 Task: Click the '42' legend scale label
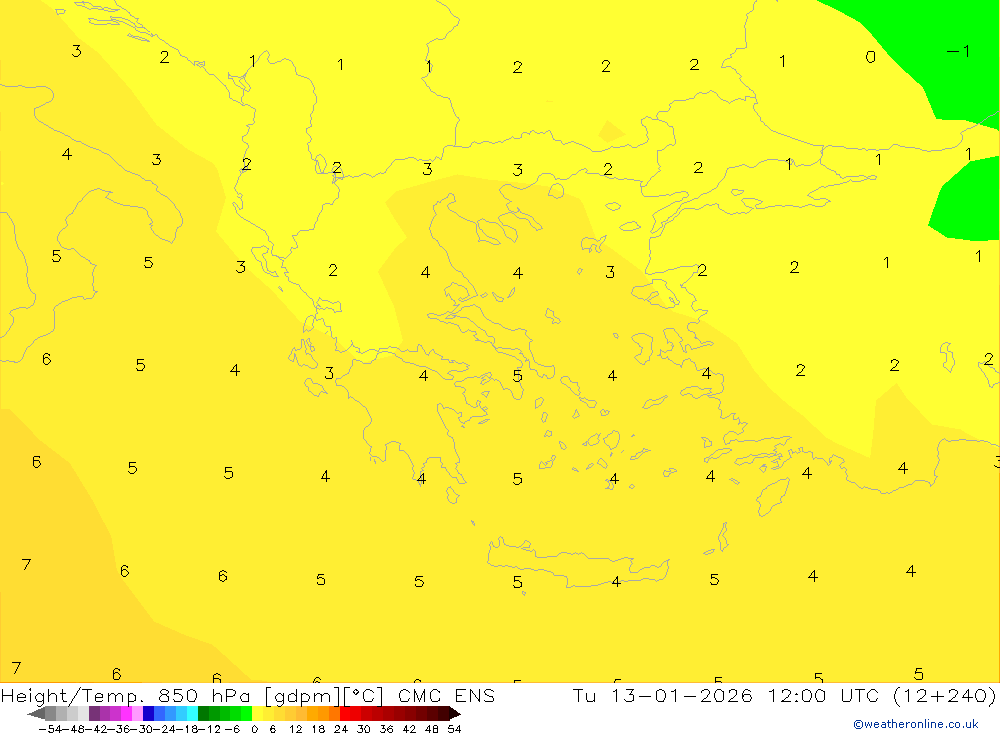[x=409, y=729]
